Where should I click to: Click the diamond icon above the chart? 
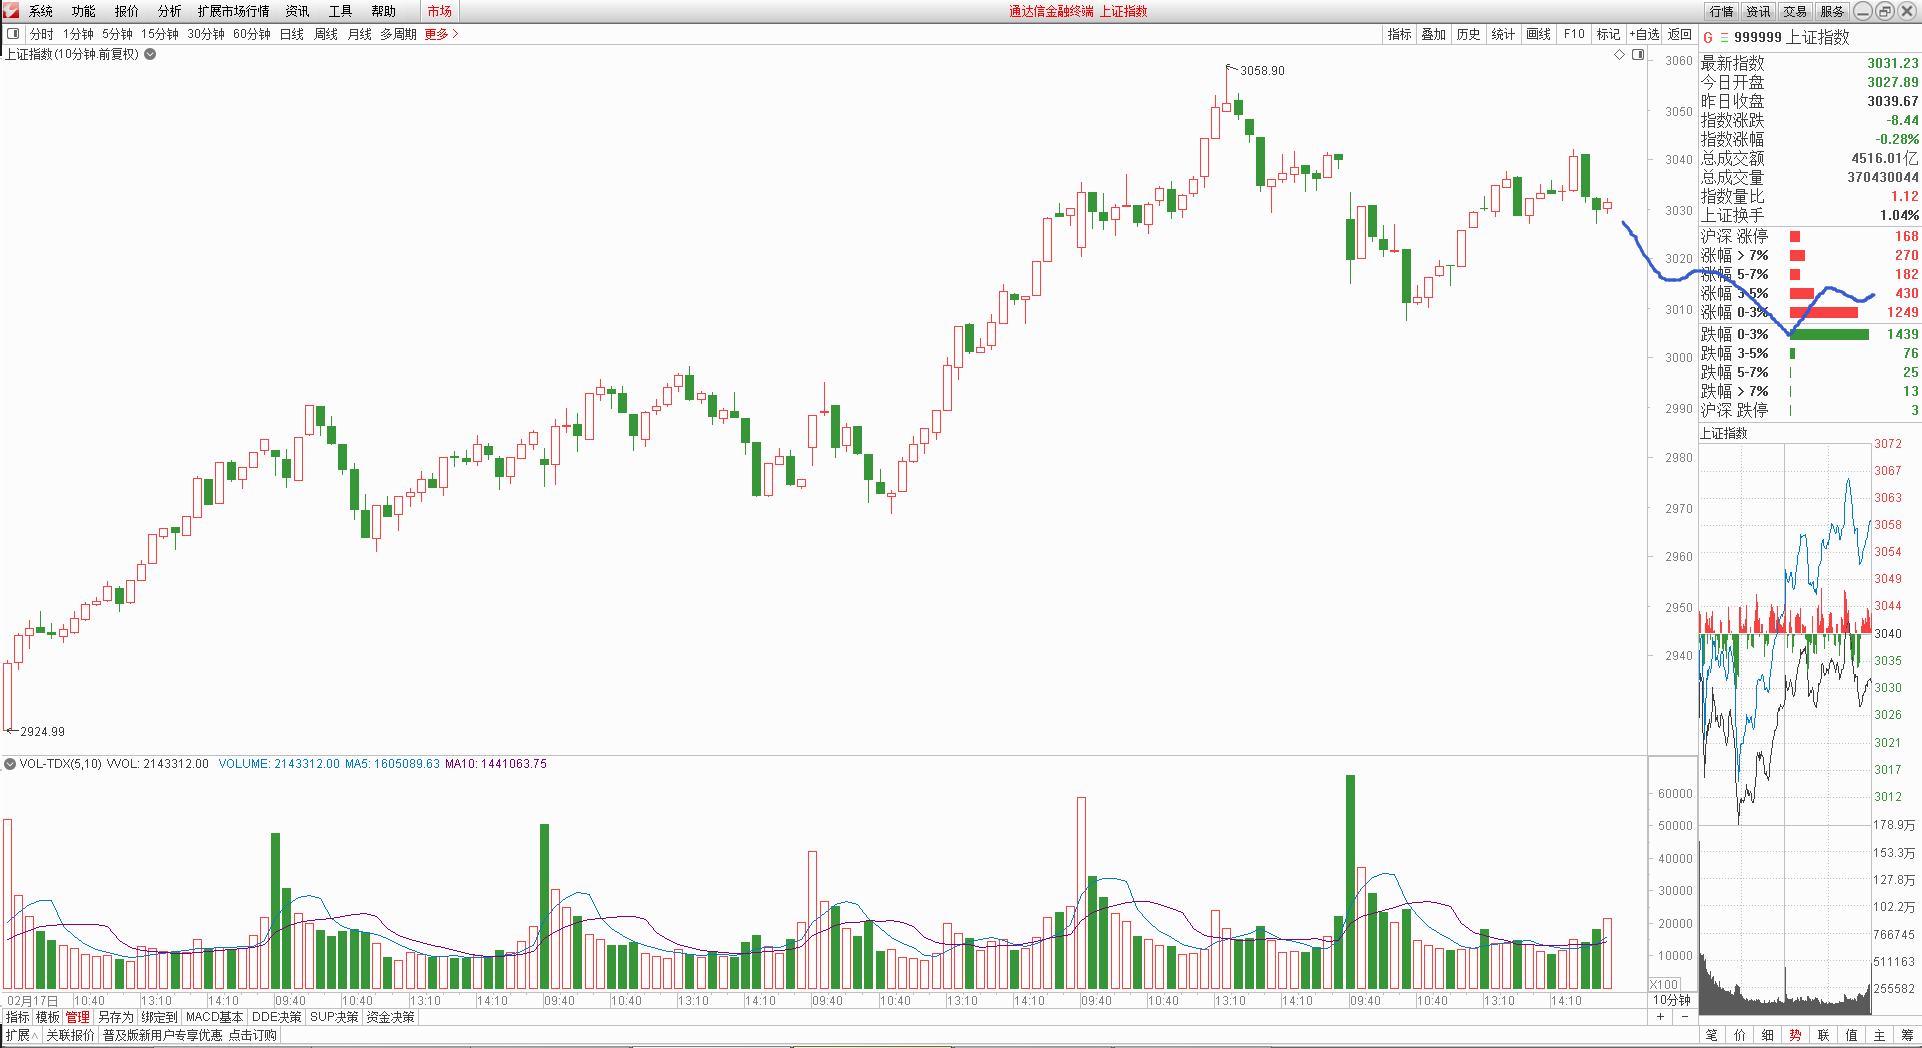click(x=1619, y=55)
